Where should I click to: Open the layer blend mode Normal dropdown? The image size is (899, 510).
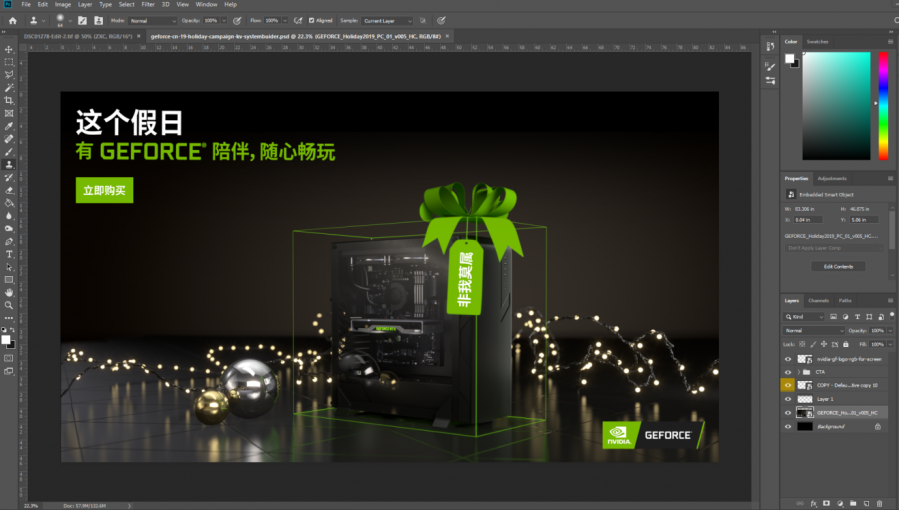[x=814, y=331]
